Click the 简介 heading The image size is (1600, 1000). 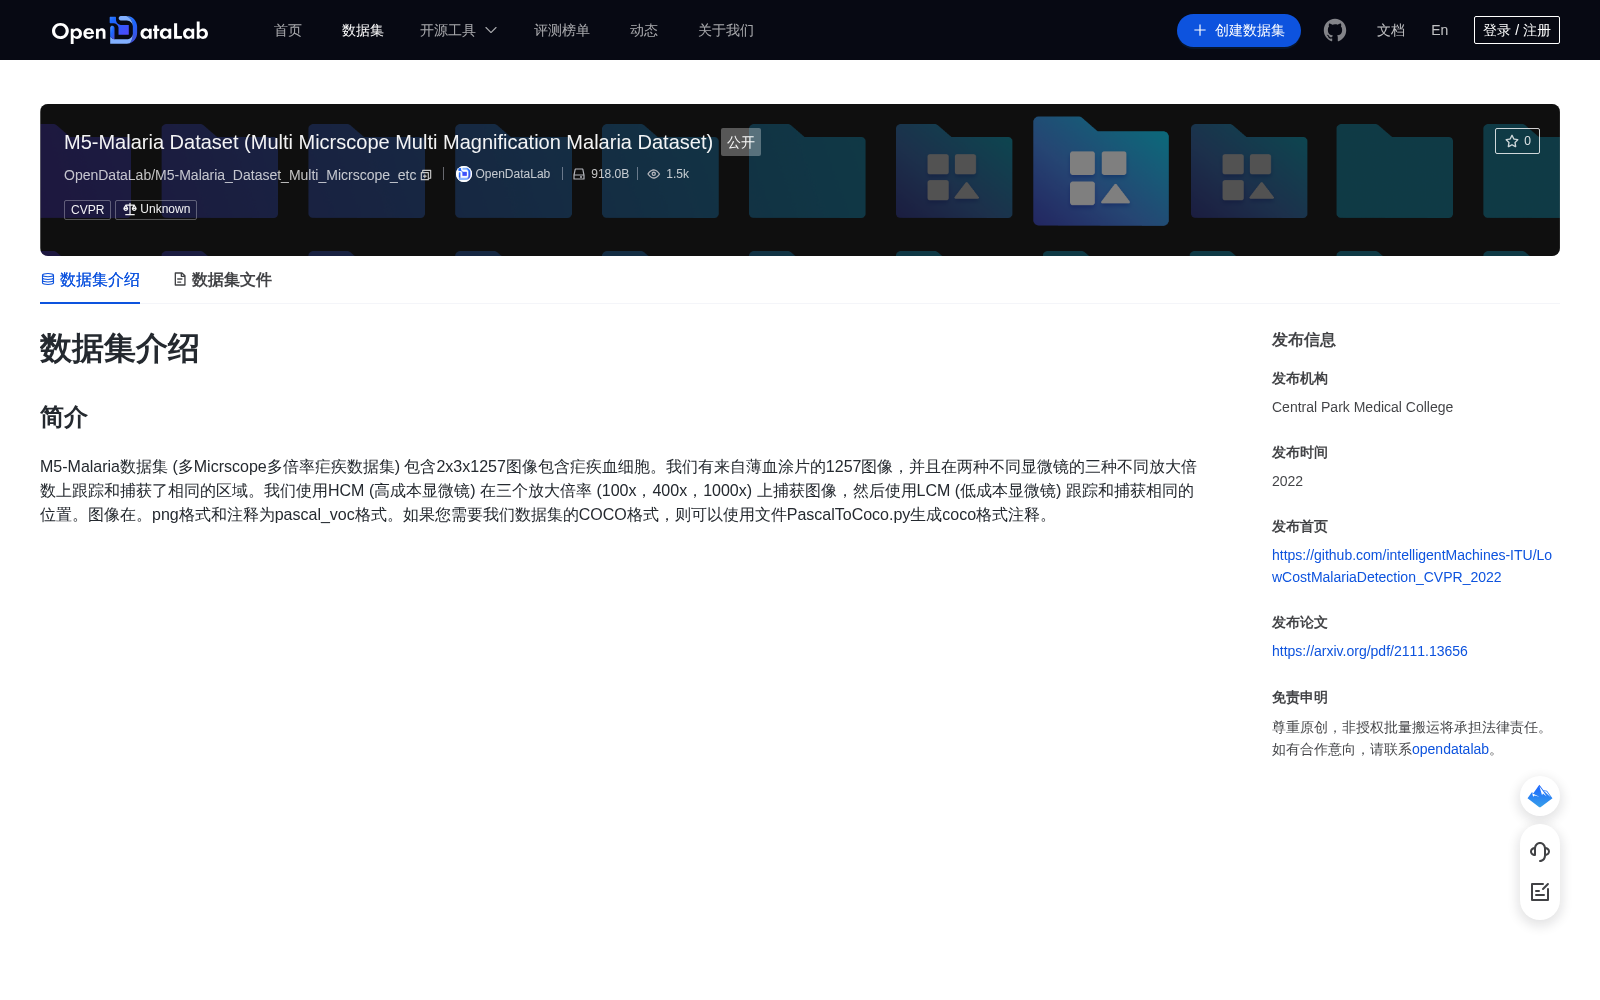64,417
